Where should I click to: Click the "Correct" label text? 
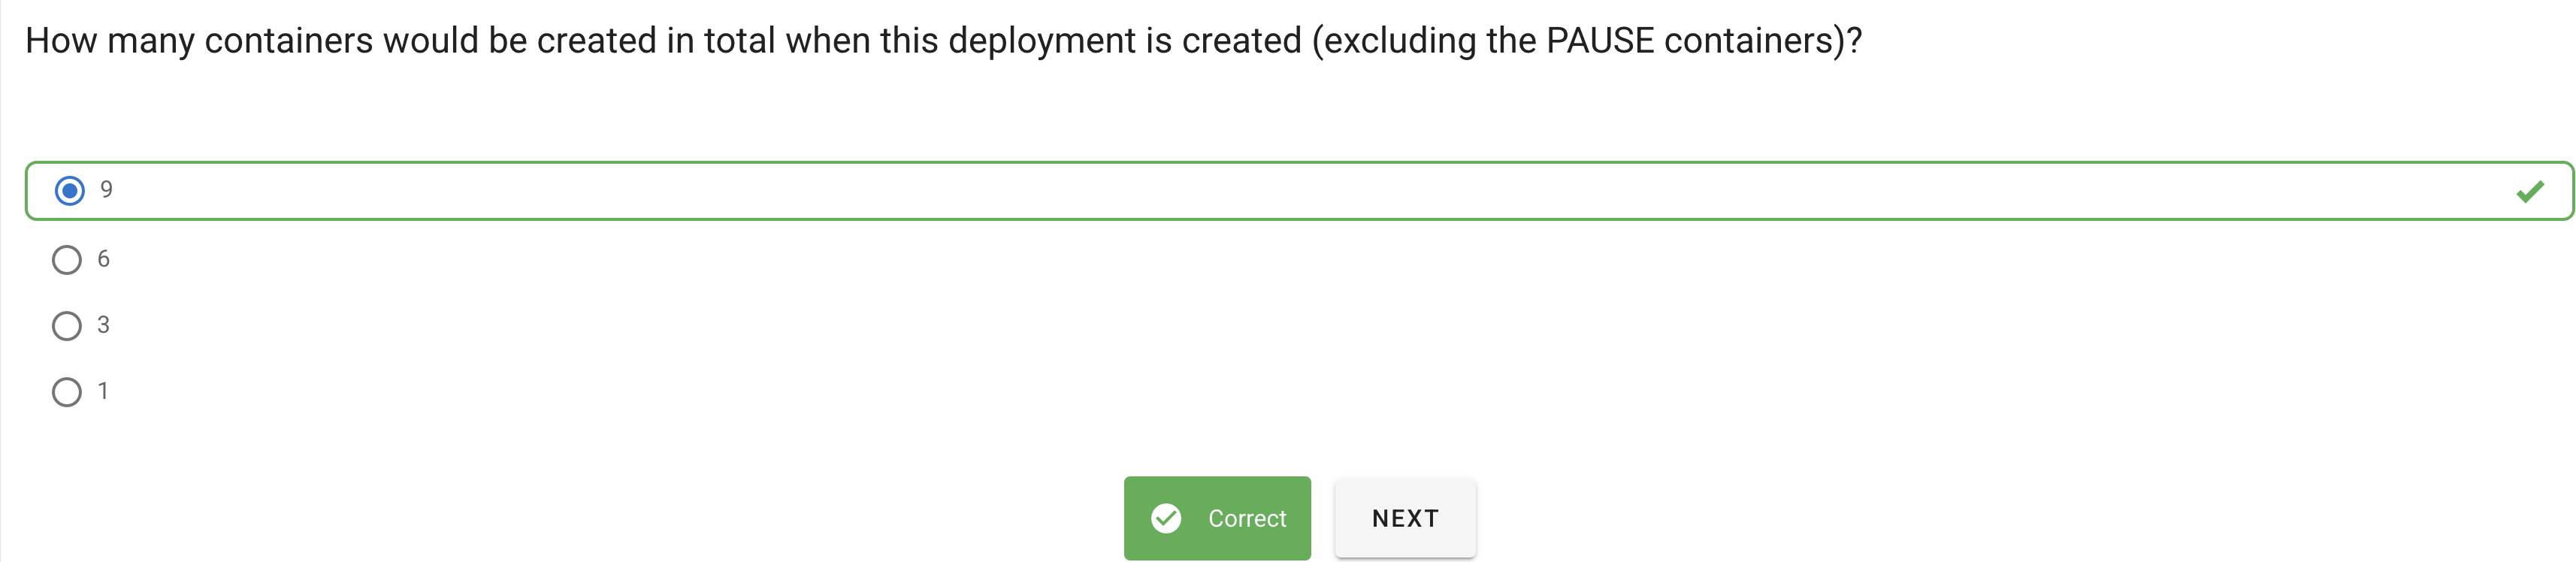[1247, 518]
